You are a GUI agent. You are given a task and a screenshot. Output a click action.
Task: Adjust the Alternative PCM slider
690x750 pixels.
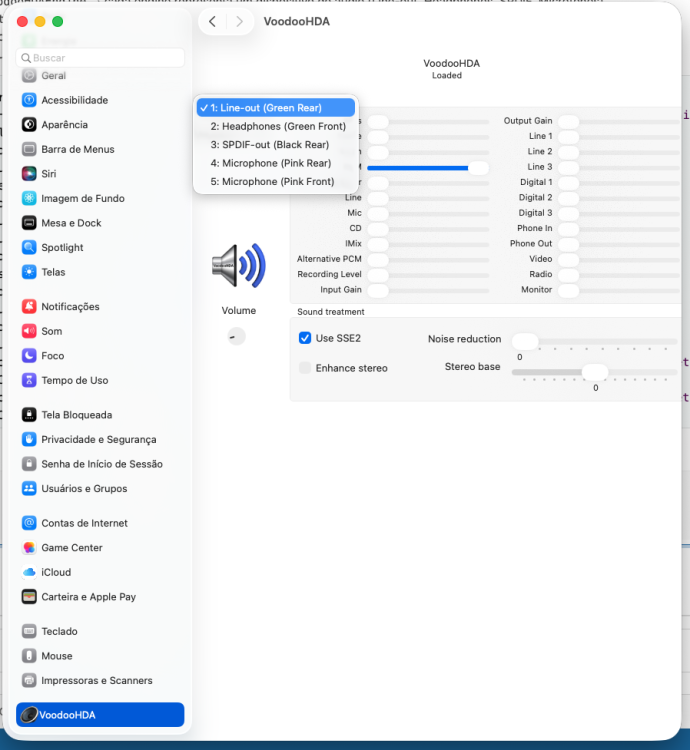coord(428,260)
